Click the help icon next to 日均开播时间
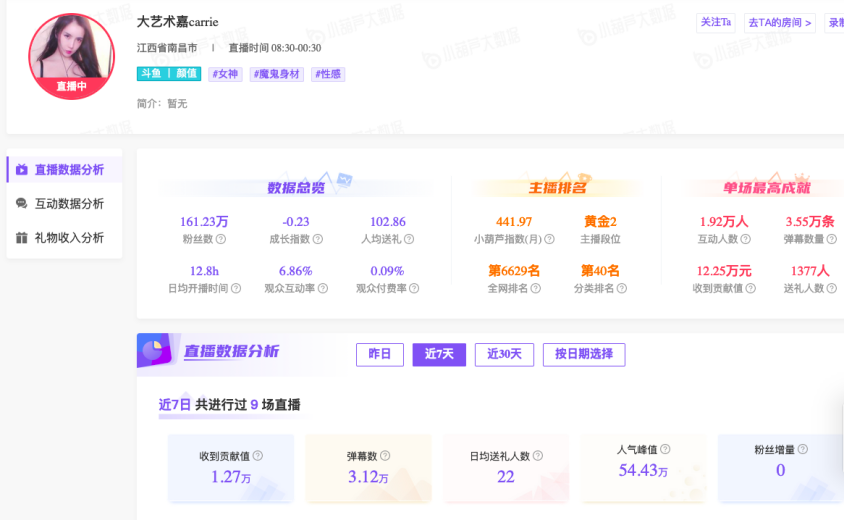Screen dimensions: 844x520 point(236,289)
